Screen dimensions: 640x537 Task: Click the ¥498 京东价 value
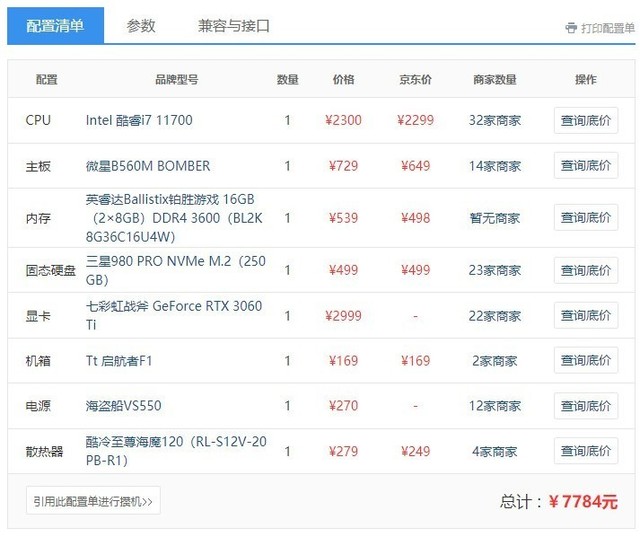pos(416,218)
